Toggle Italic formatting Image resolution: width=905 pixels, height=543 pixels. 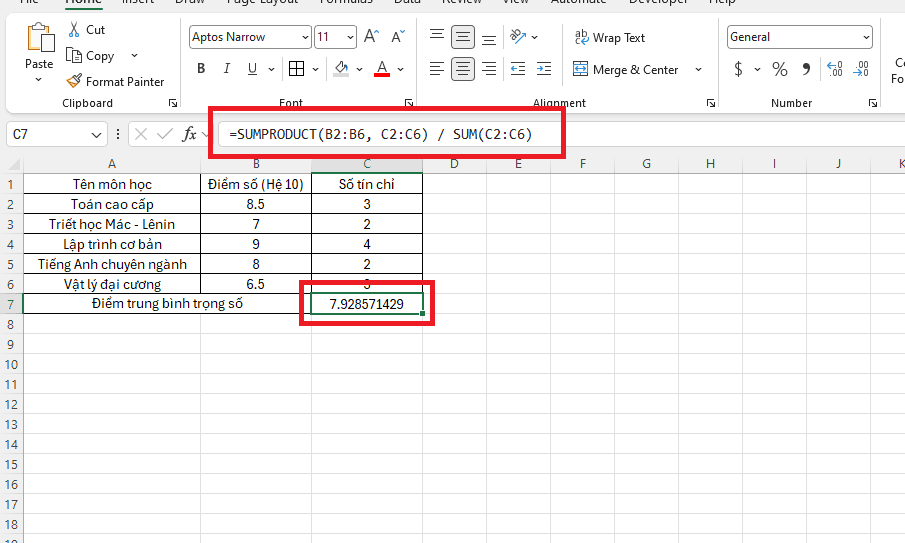(227, 69)
